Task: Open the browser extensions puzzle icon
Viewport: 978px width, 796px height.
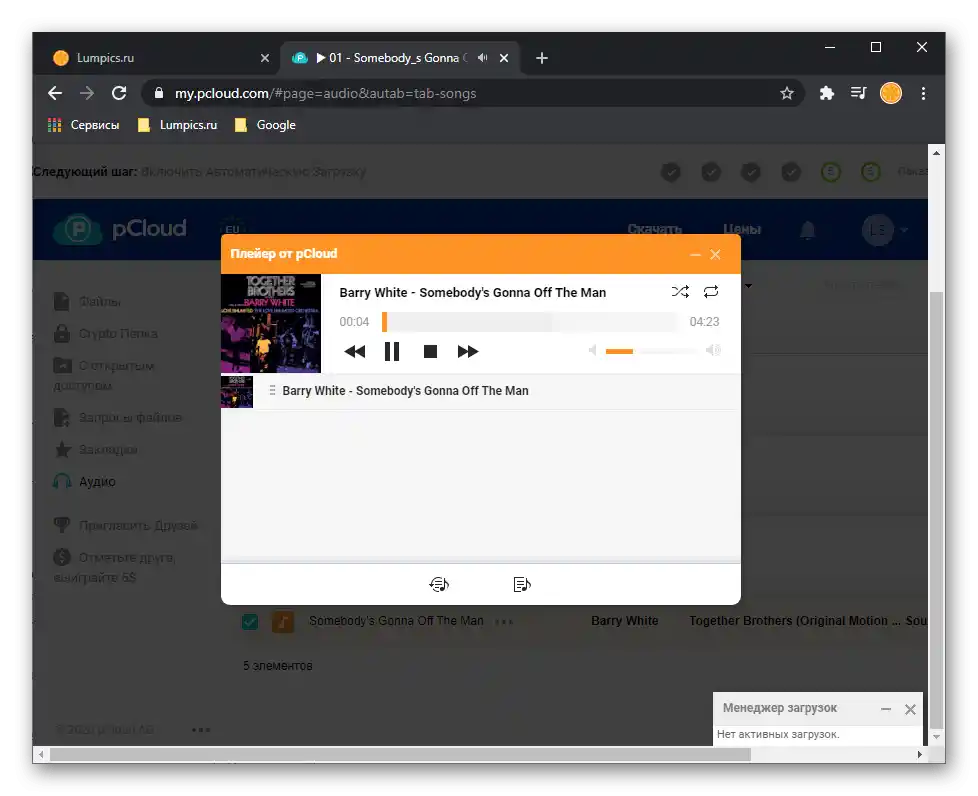Action: click(x=827, y=94)
